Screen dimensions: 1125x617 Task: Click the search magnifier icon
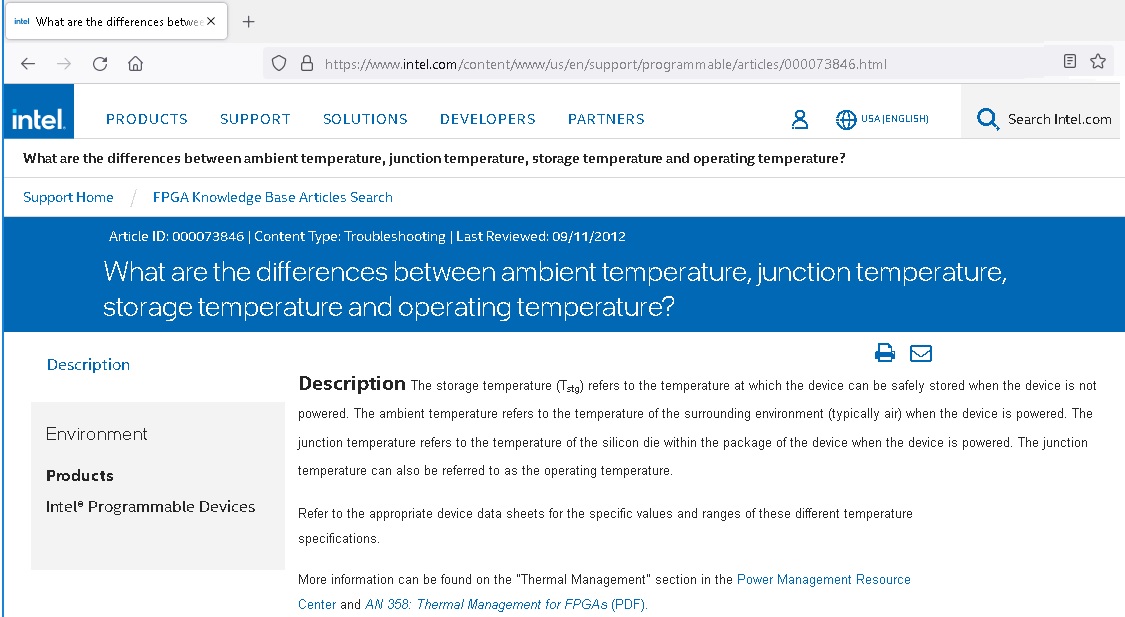(987, 119)
